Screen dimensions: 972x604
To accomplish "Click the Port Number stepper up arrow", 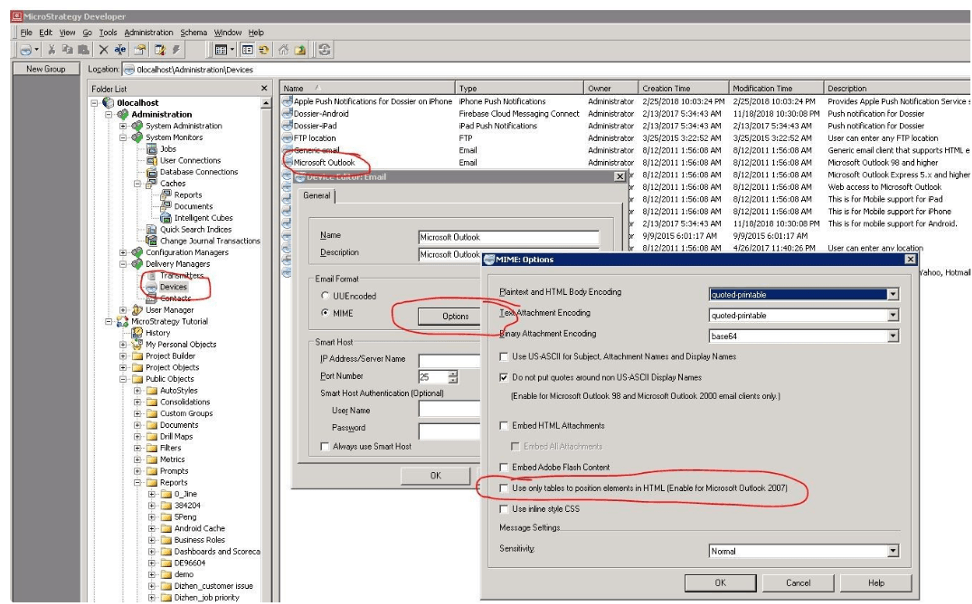I will [x=453, y=373].
